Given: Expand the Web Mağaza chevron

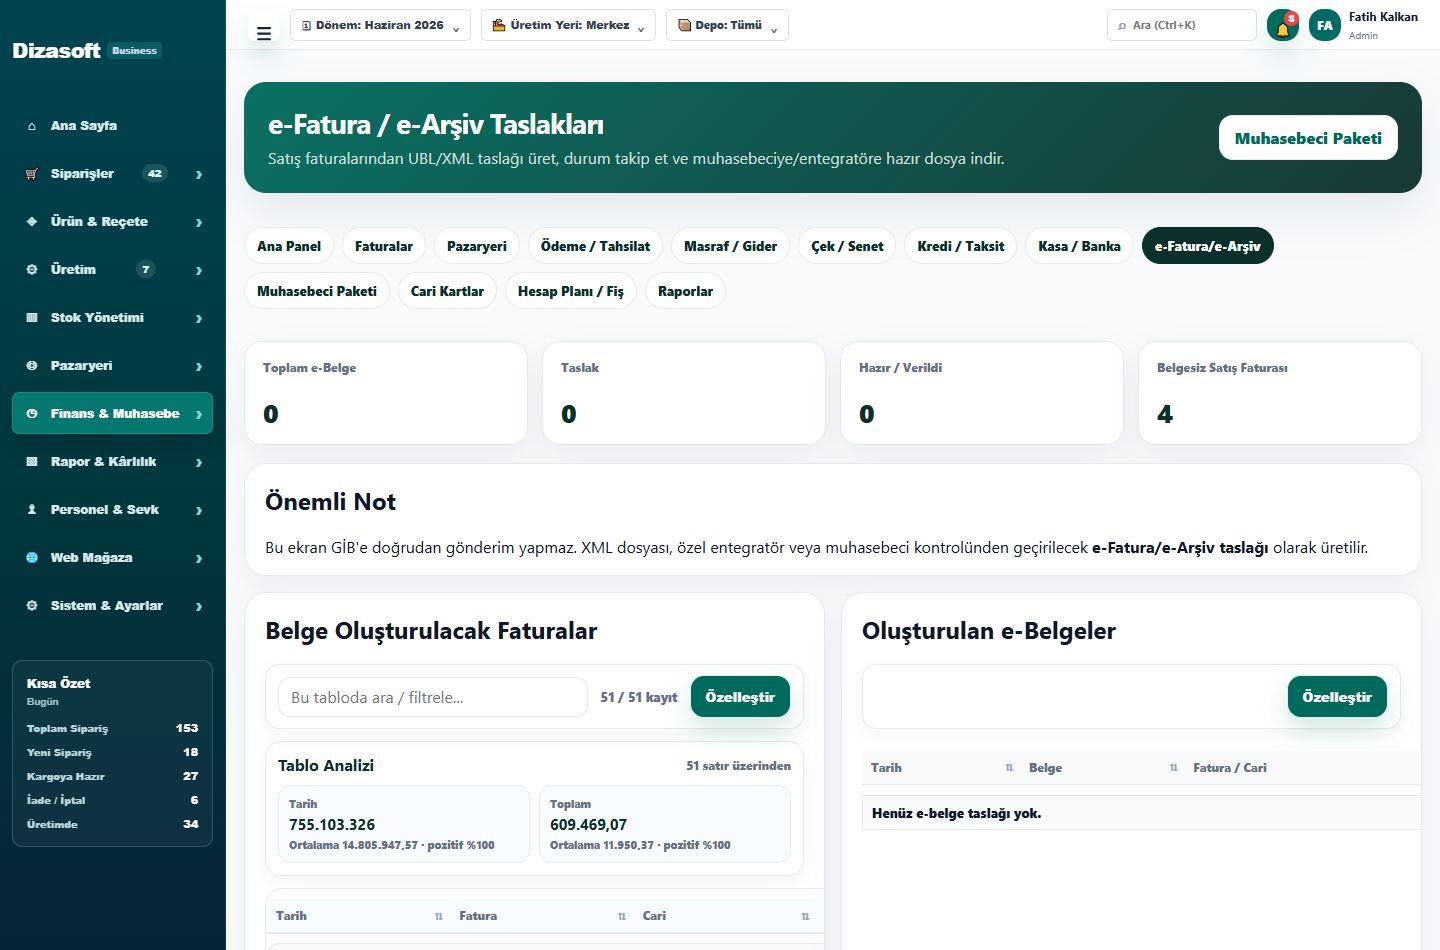Looking at the screenshot, I should [x=199, y=559].
